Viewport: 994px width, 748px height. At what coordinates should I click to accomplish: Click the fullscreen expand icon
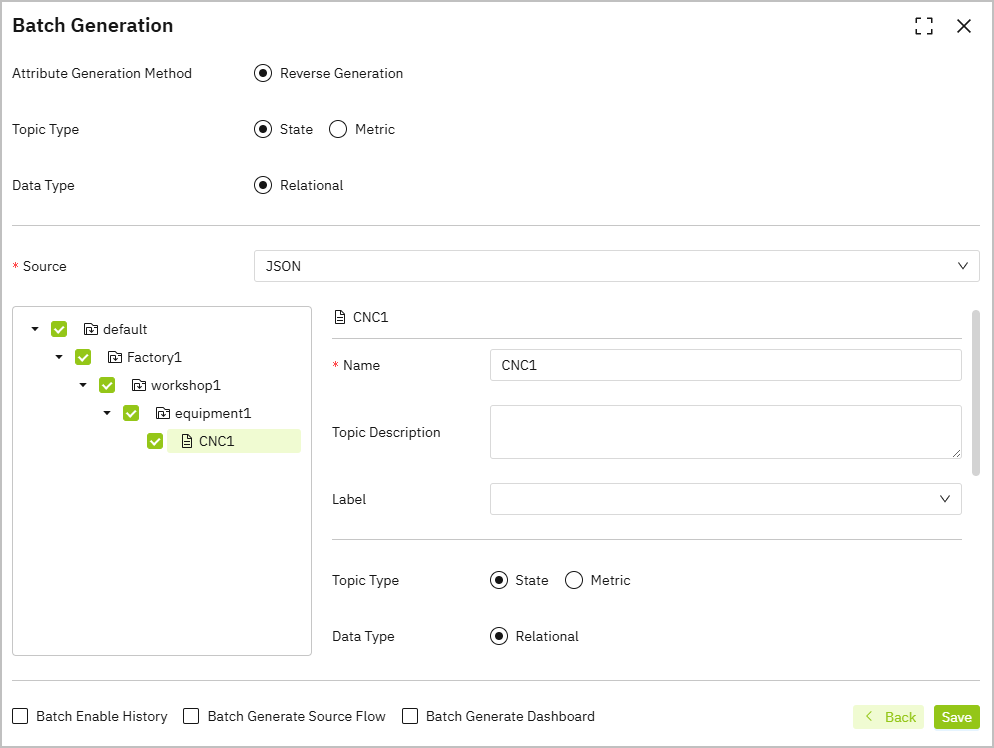pos(924,27)
